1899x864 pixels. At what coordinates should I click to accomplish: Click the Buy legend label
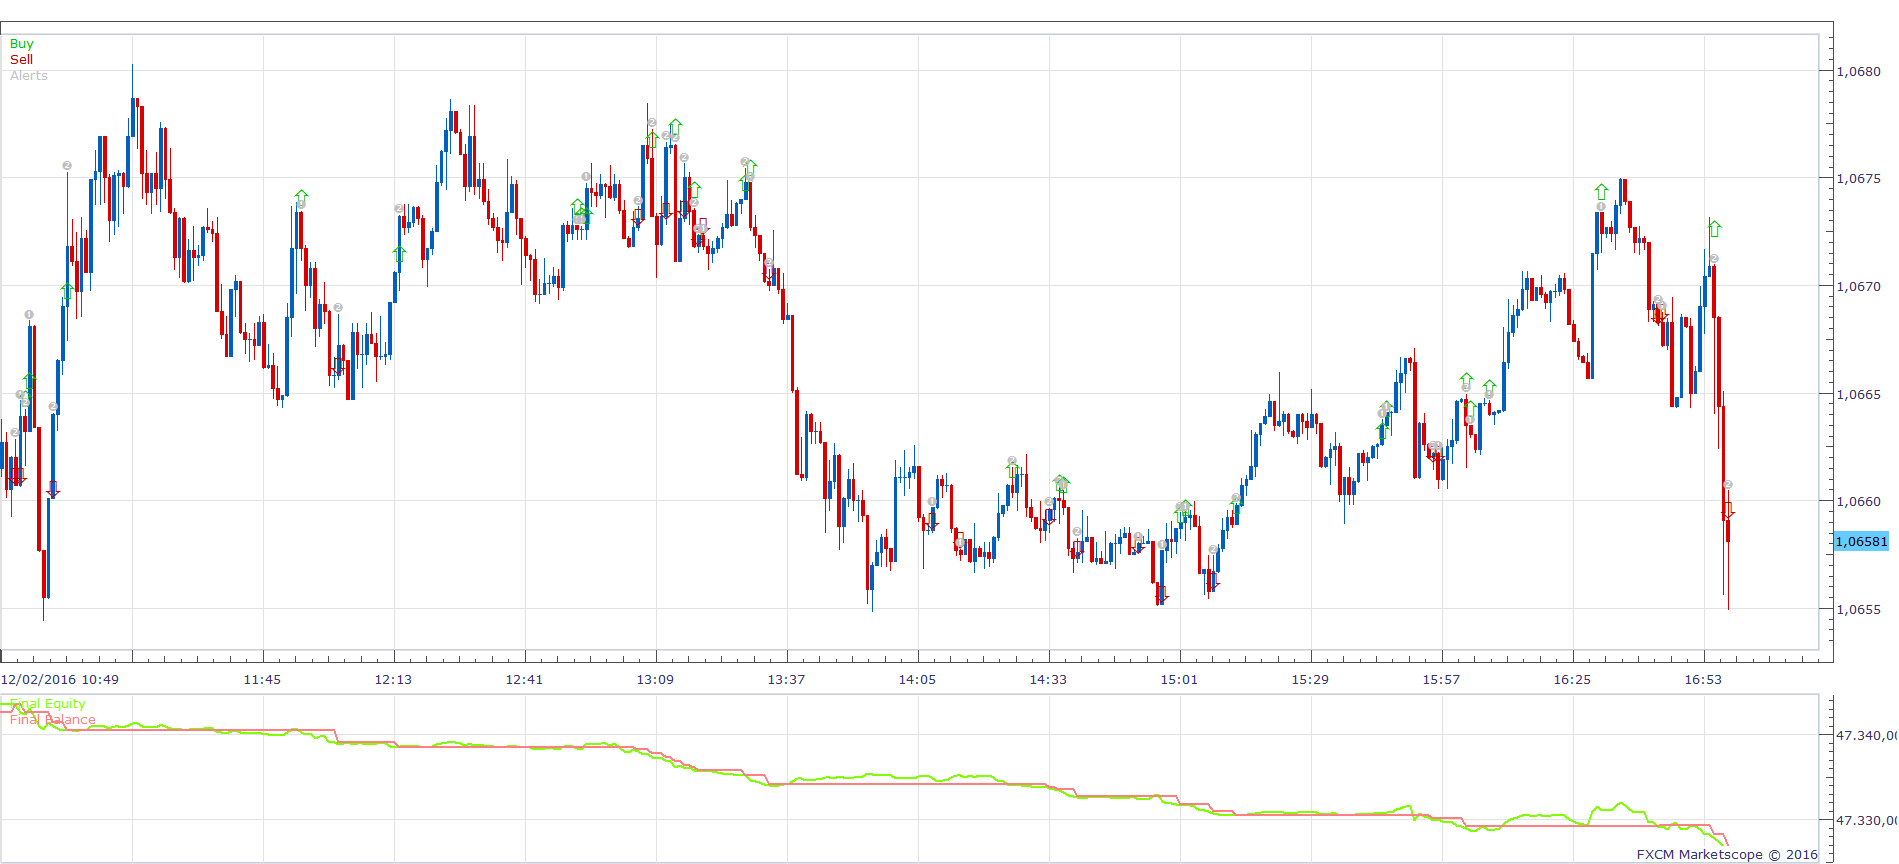pos(21,44)
